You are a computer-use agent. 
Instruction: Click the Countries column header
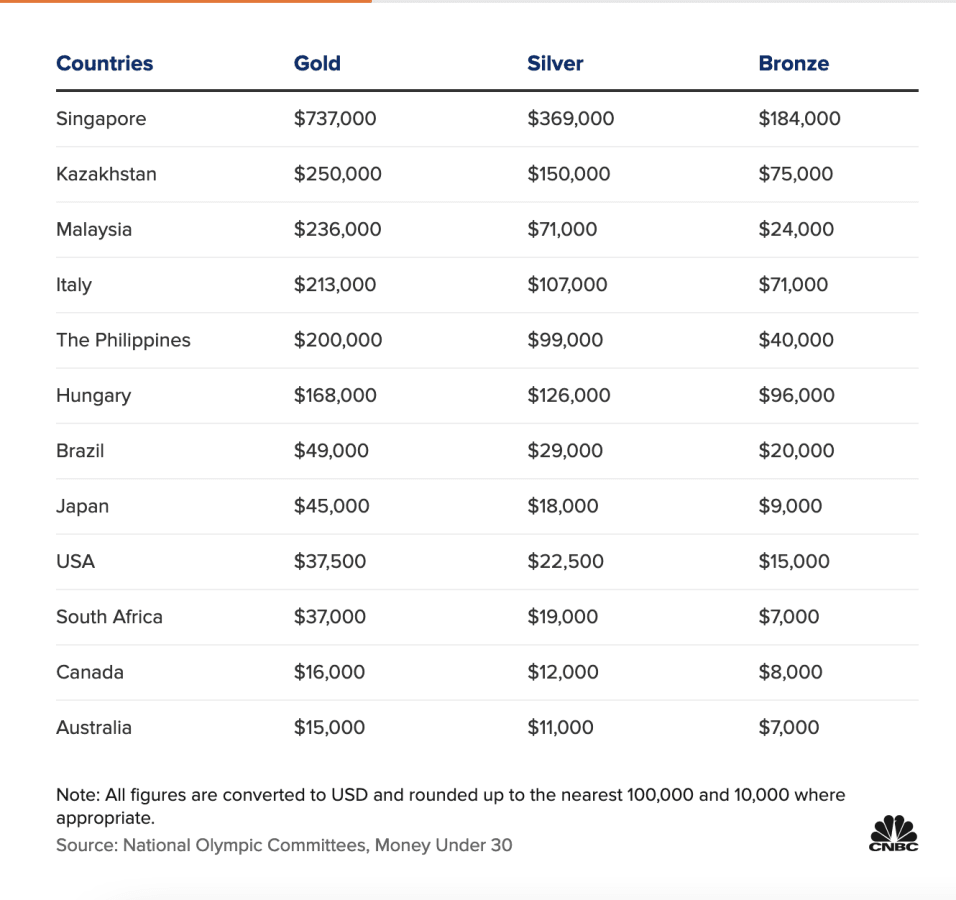(x=105, y=63)
